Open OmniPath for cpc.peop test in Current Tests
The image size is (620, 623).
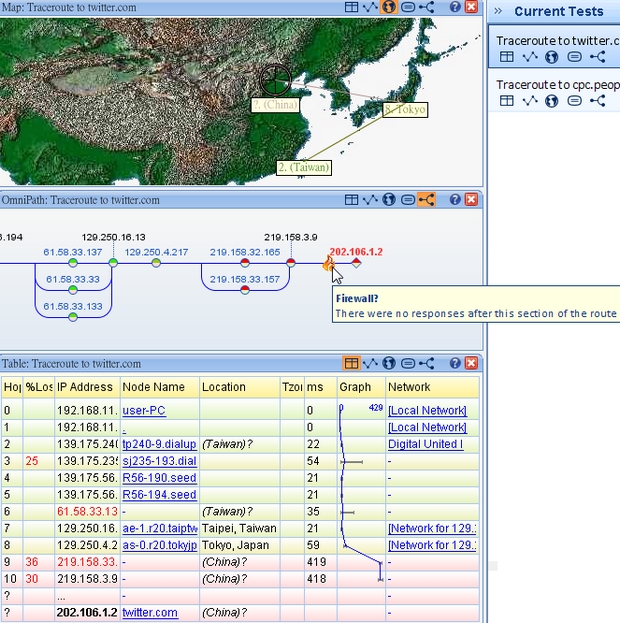598,101
